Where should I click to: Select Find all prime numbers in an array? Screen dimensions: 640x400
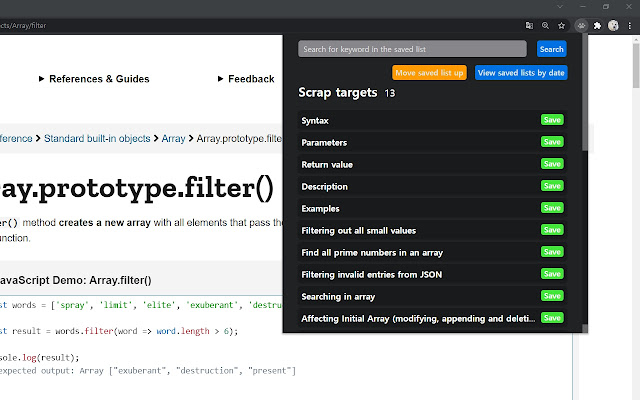pyautogui.click(x=372, y=253)
